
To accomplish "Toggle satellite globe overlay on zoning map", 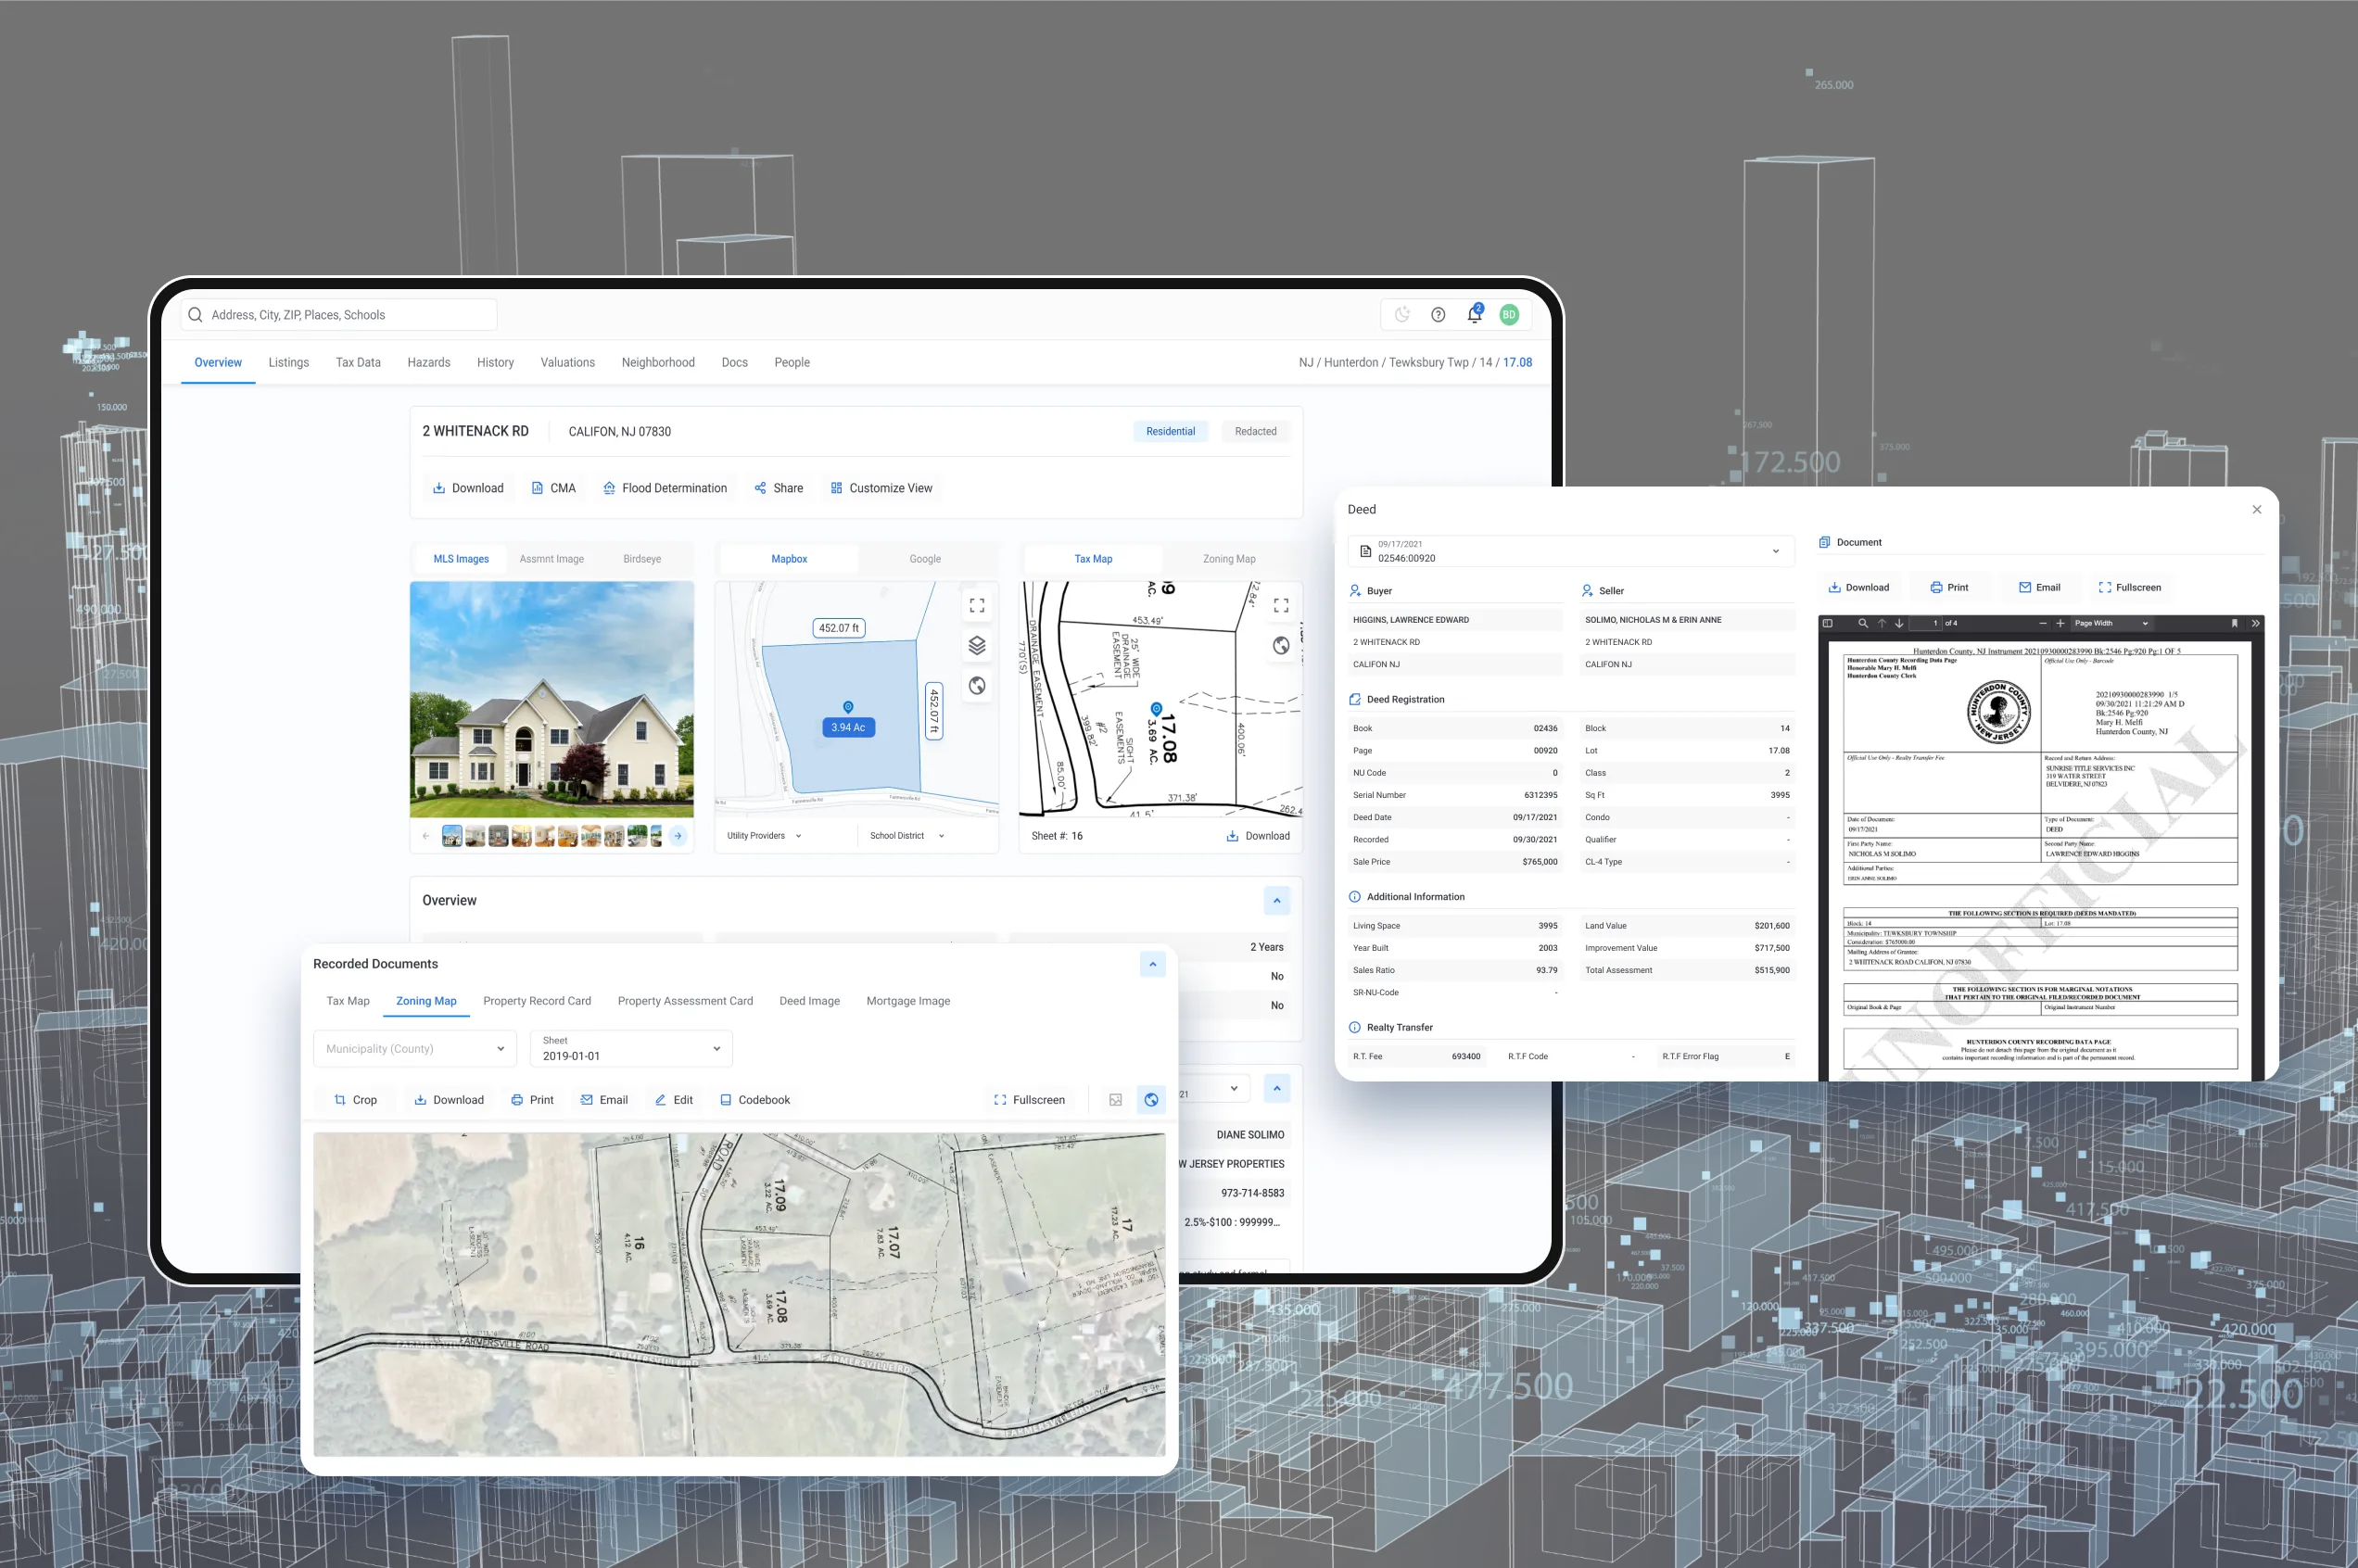I will [1151, 1100].
